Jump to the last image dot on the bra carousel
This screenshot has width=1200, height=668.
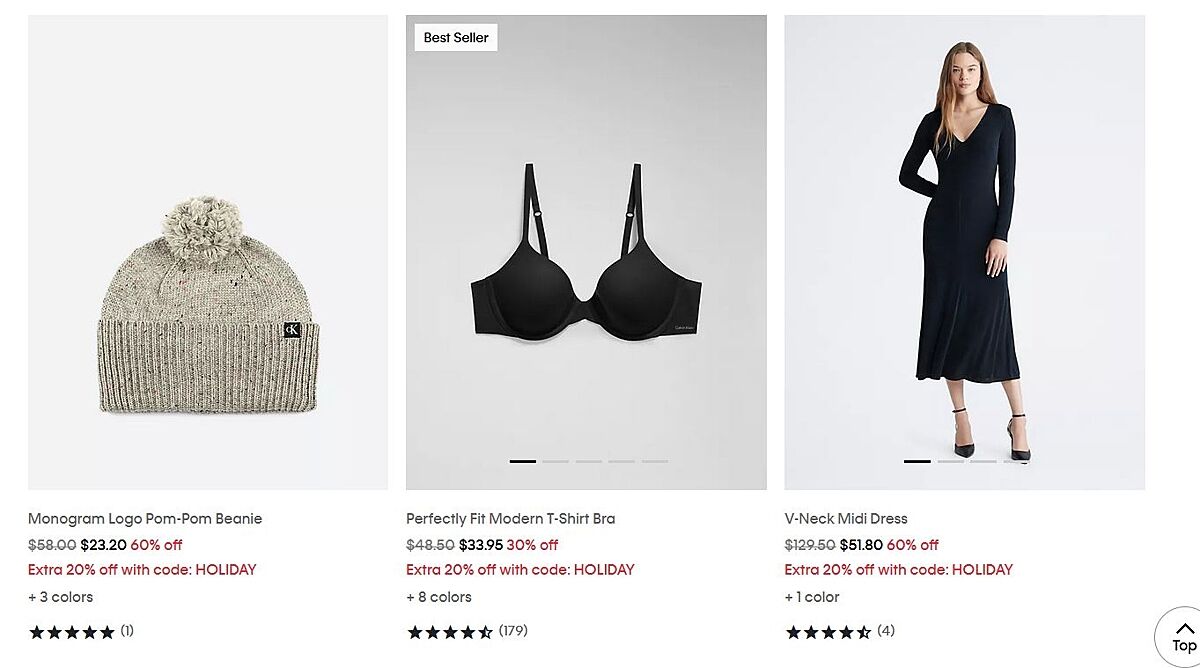click(655, 461)
